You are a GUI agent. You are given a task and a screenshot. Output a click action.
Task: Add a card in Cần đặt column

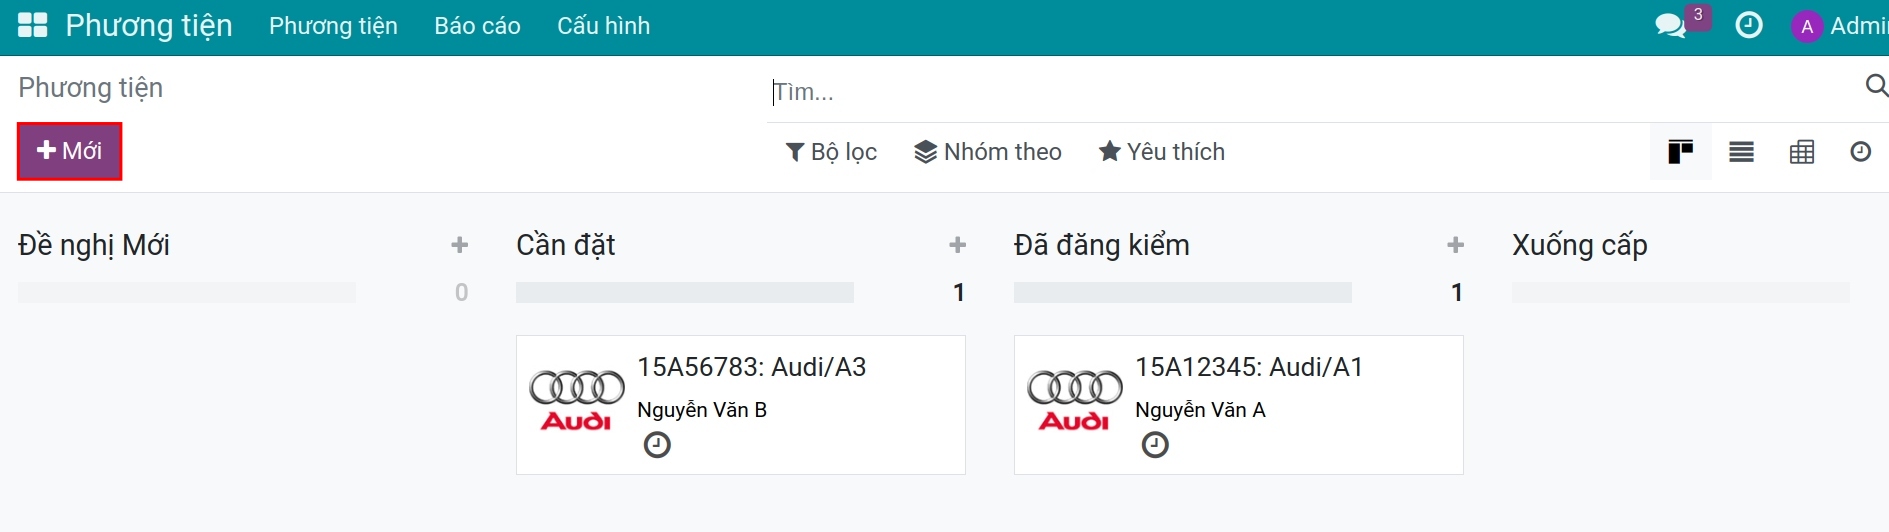[957, 245]
